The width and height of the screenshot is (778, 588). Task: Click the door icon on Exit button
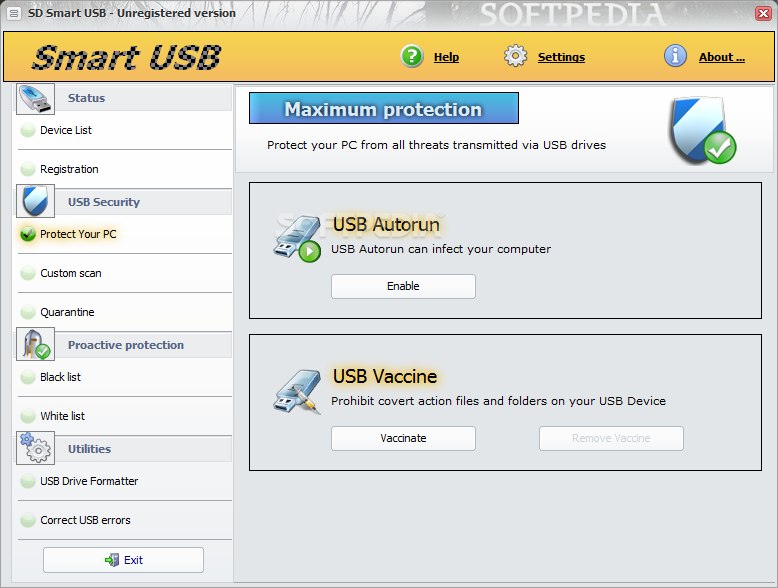112,560
